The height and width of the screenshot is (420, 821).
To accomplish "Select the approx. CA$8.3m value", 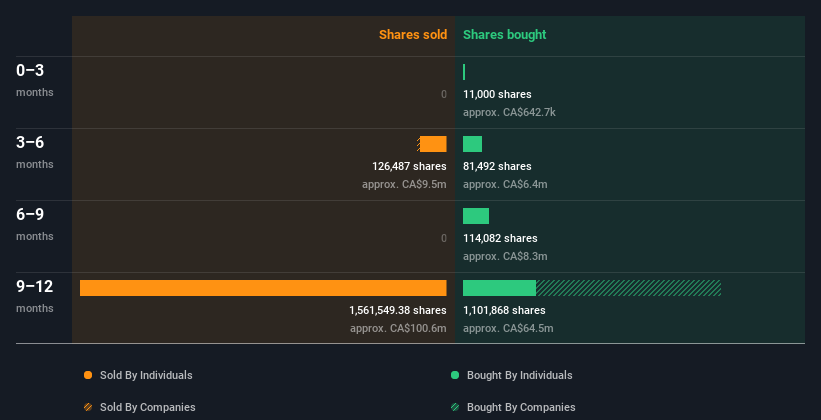I will pyautogui.click(x=505, y=257).
